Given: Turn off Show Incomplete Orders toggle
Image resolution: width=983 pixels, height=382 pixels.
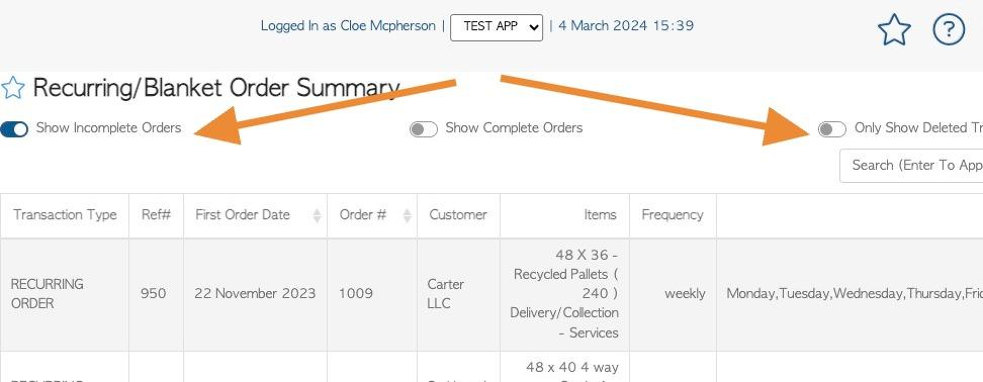Looking at the screenshot, I should 14,129.
